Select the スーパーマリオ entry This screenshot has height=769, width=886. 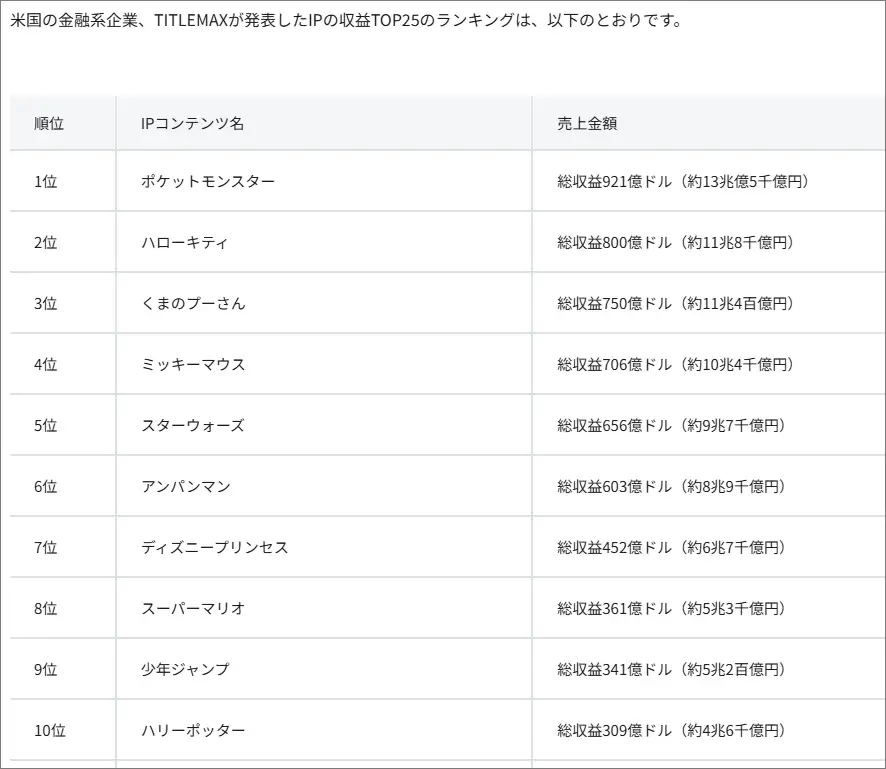coord(193,608)
